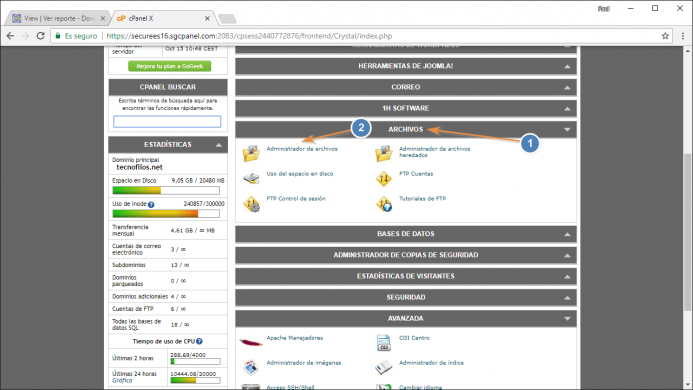Viewport: 693px width, 390px height.
Task: Click the CGI Centro icon
Action: tap(384, 343)
